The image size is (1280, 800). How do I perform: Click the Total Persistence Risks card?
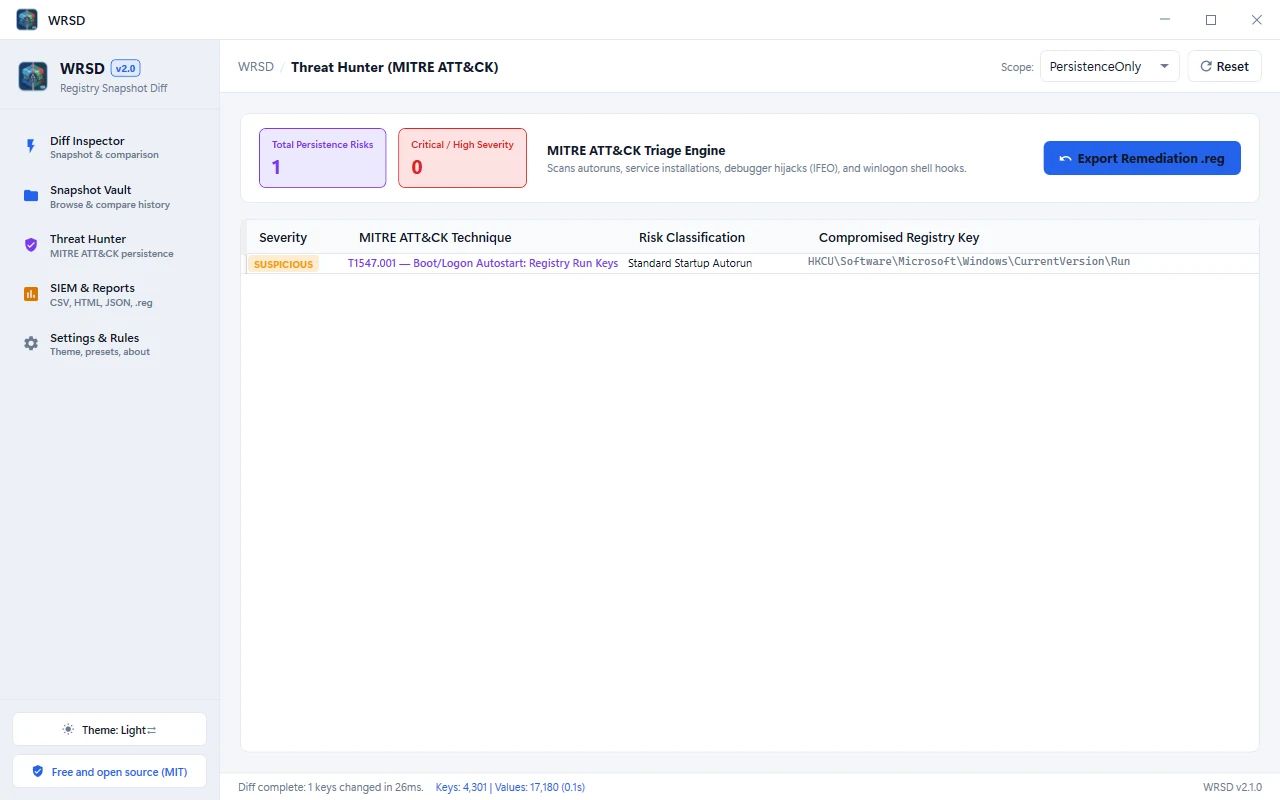tap(322, 158)
